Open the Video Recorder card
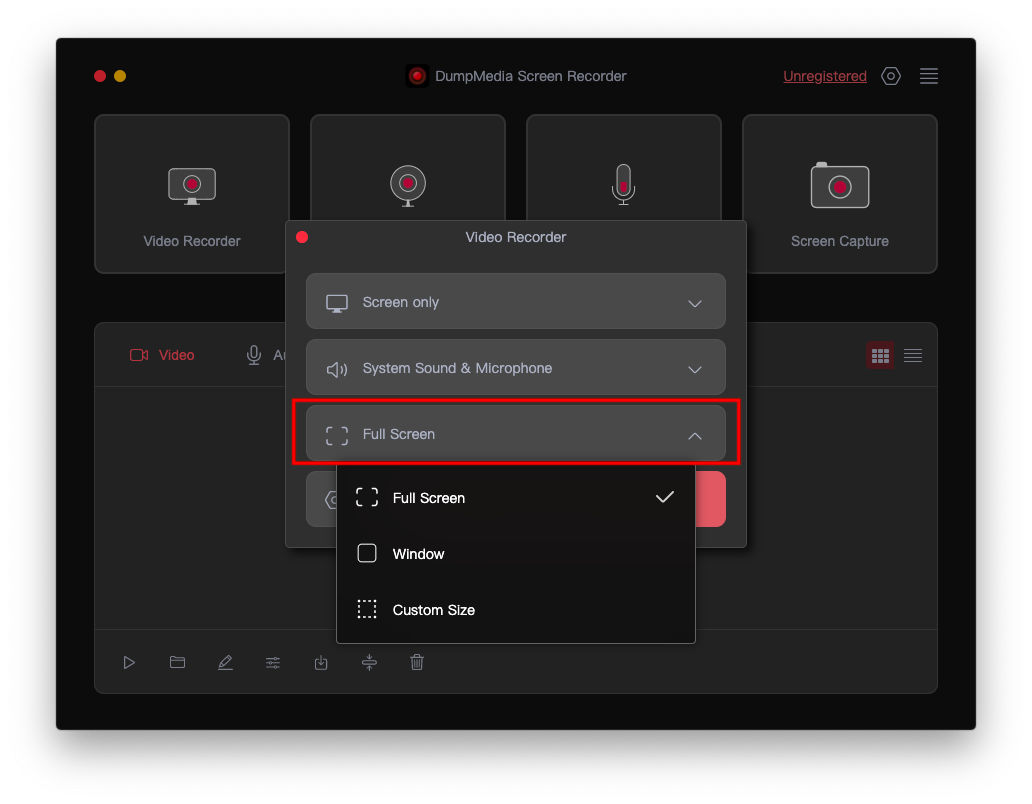 coord(192,193)
